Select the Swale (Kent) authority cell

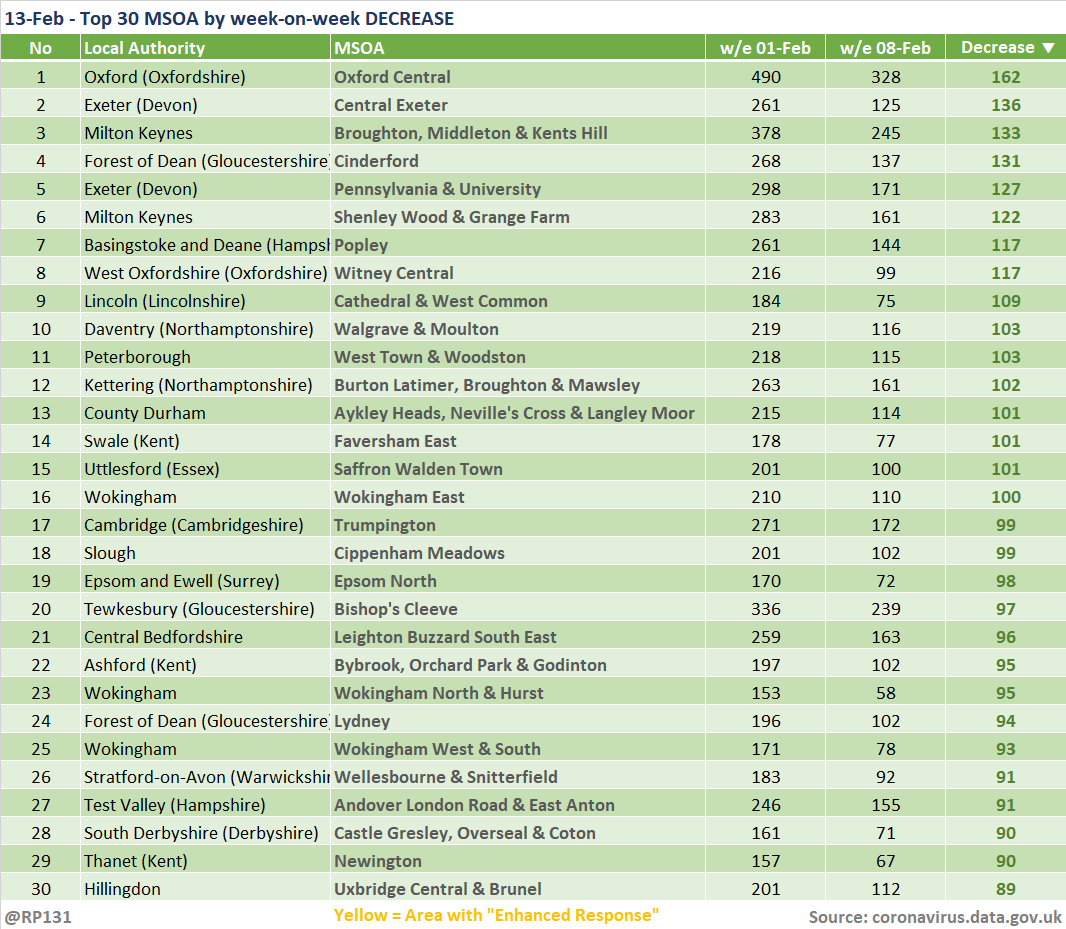pos(205,441)
